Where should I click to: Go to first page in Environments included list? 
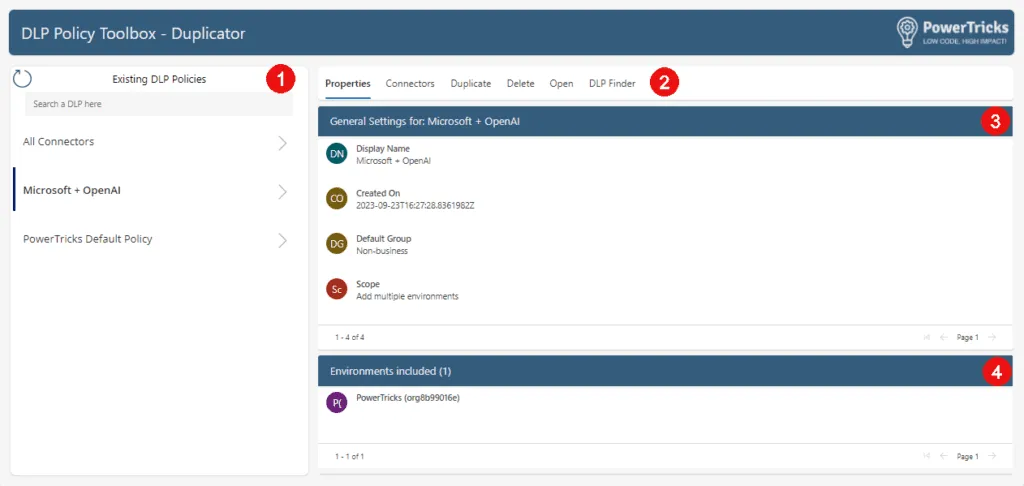coord(926,456)
